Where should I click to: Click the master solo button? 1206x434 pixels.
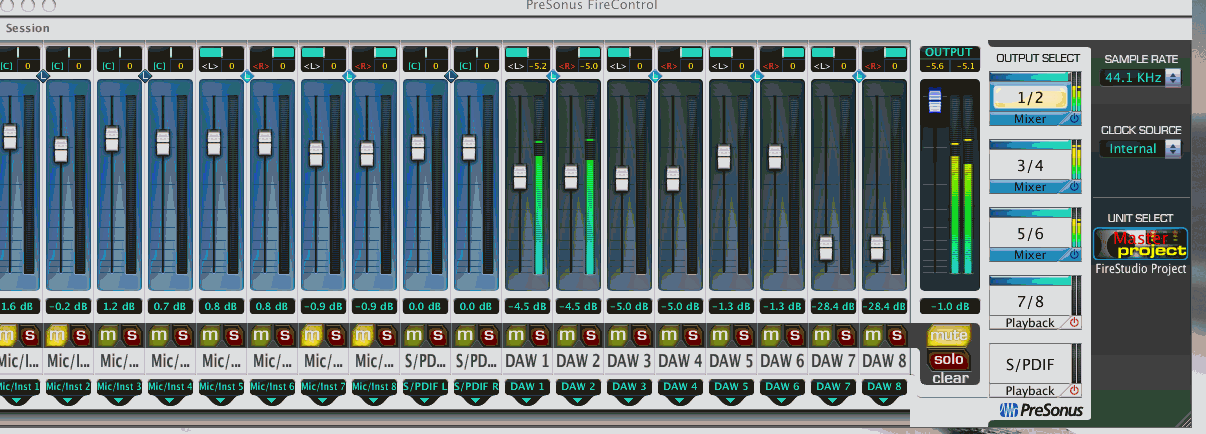click(x=948, y=359)
